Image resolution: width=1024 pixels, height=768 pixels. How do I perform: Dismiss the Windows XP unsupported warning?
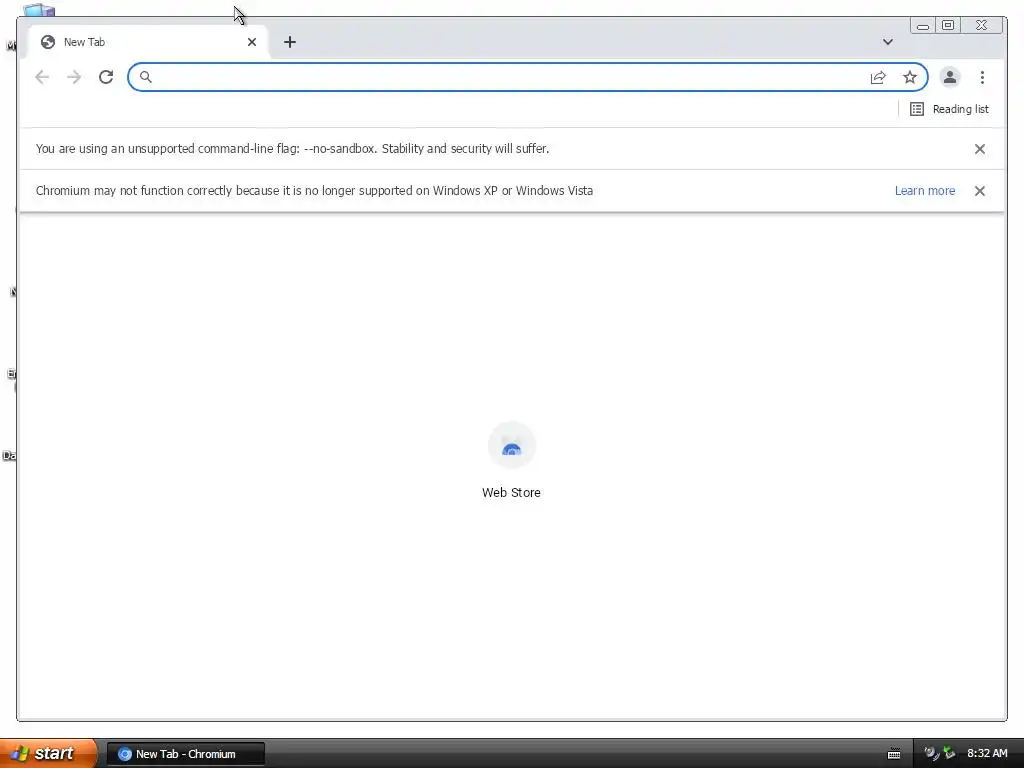[980, 191]
